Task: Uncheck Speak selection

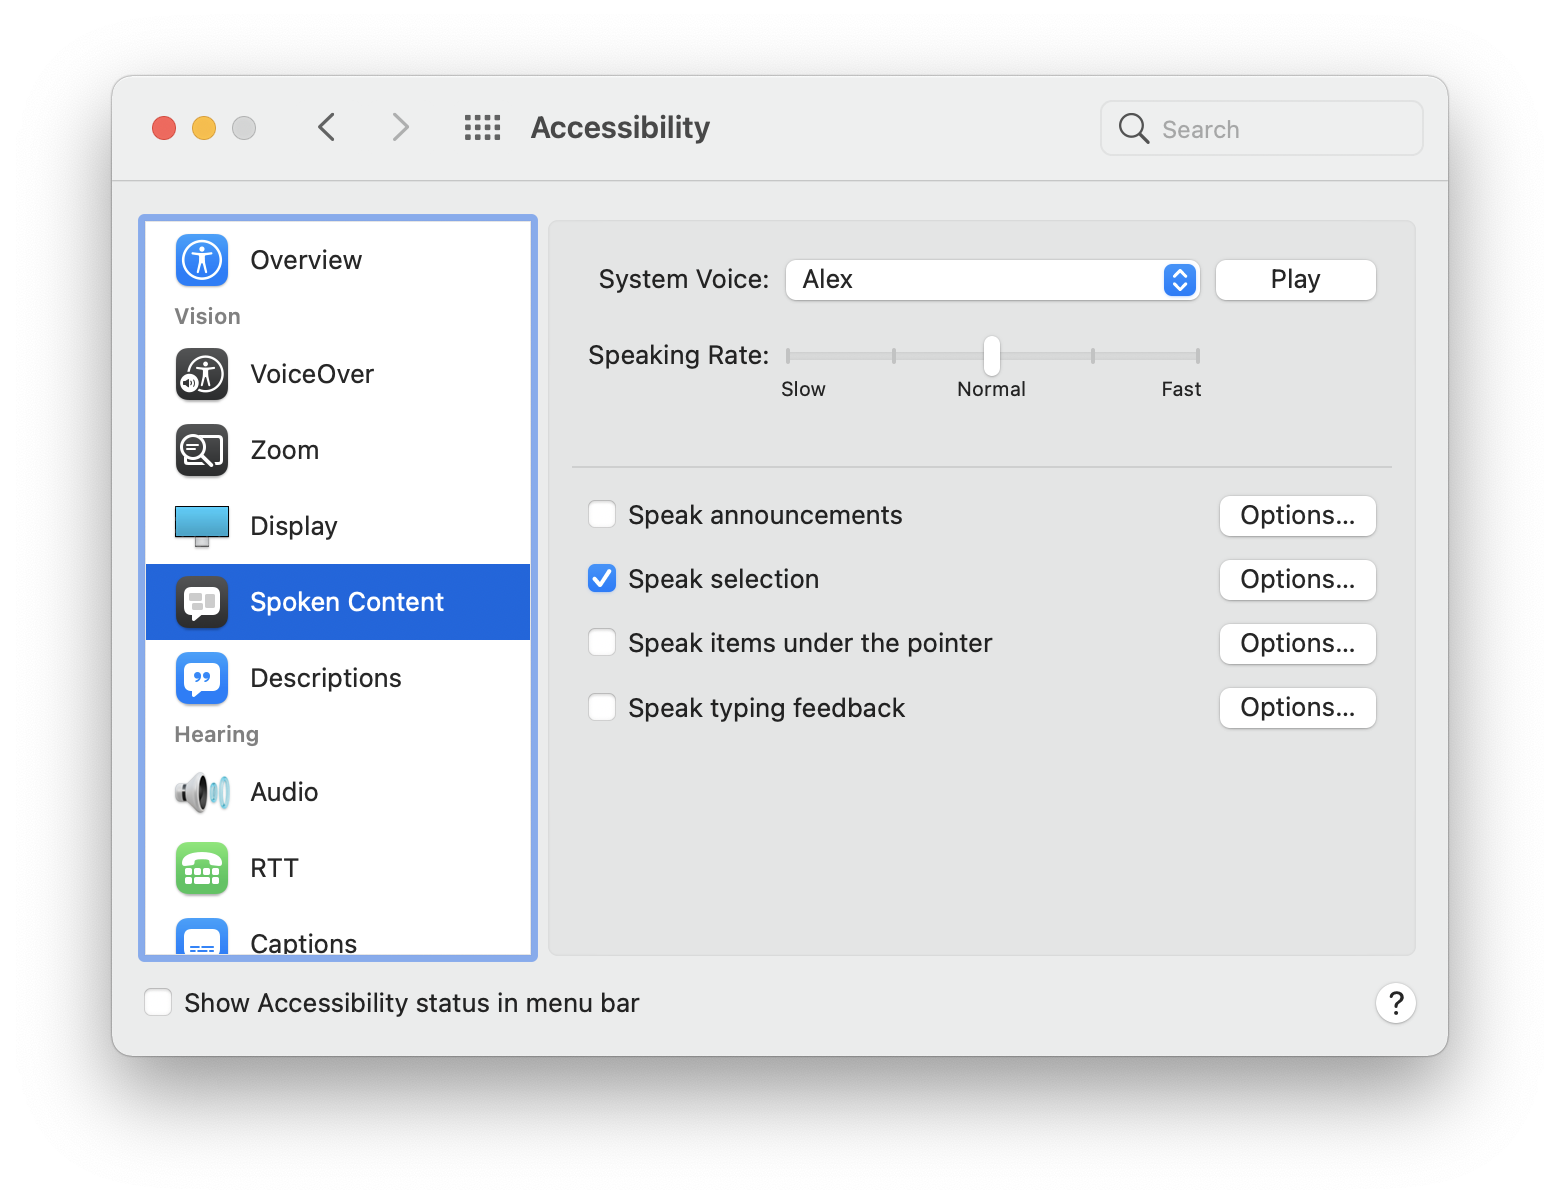Action: click(602, 578)
